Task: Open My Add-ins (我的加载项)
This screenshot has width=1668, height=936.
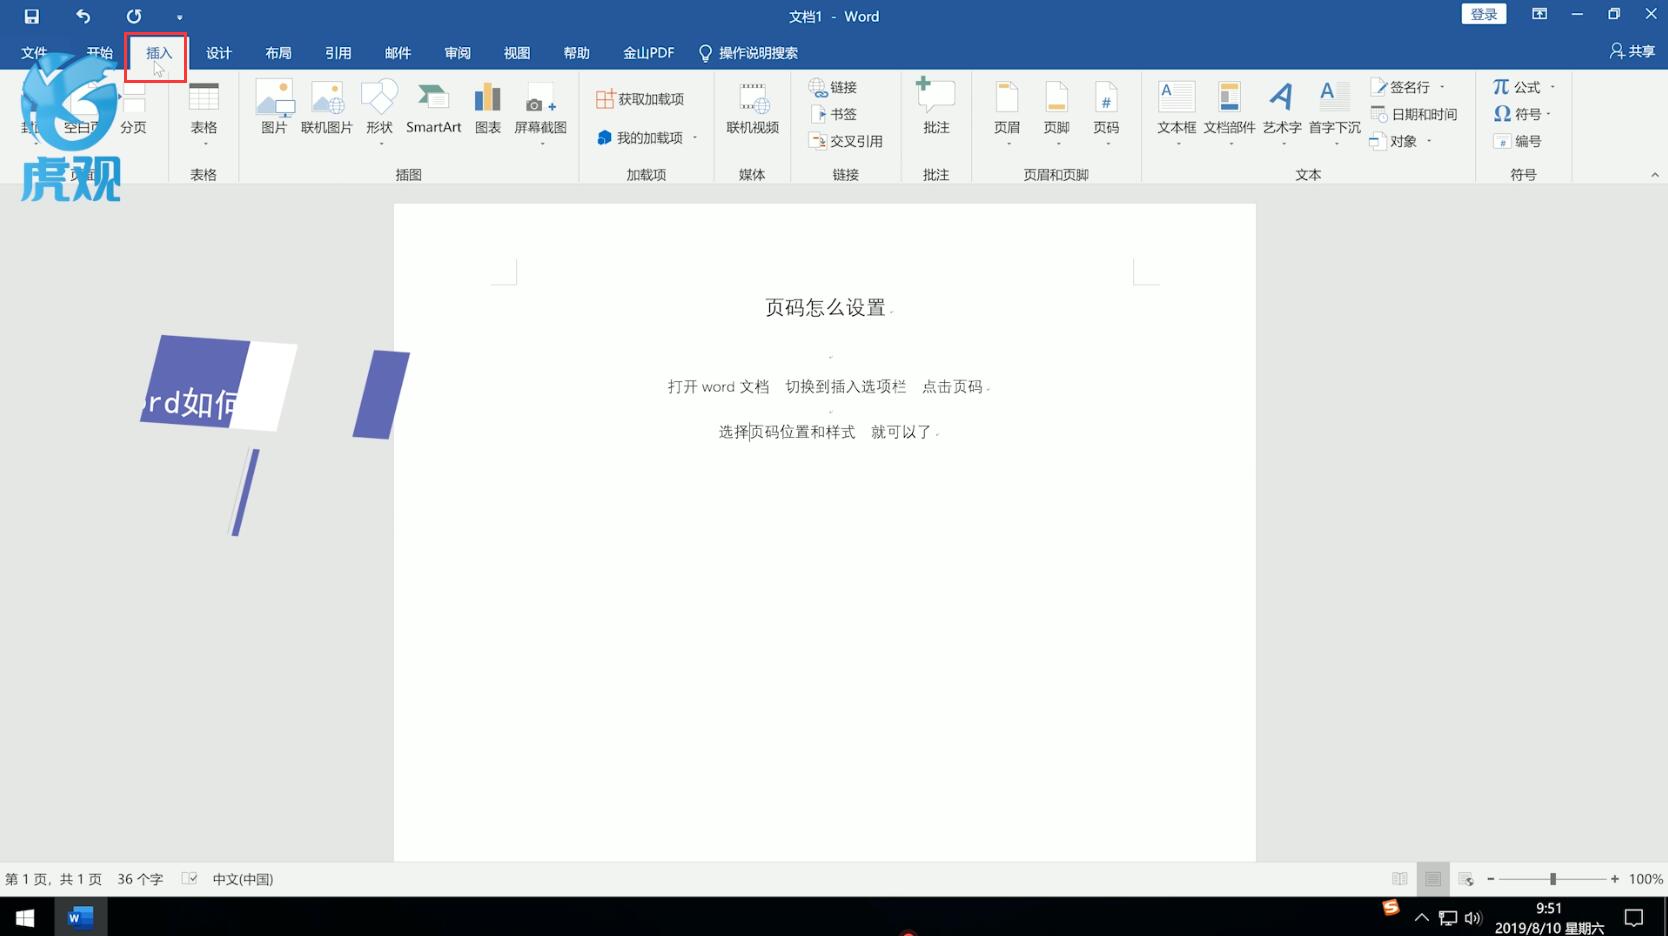Action: [640, 138]
